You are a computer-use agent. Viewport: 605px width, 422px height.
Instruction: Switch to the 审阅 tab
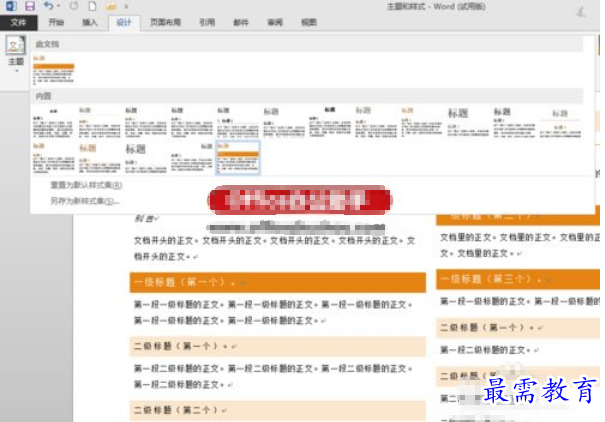pos(275,22)
